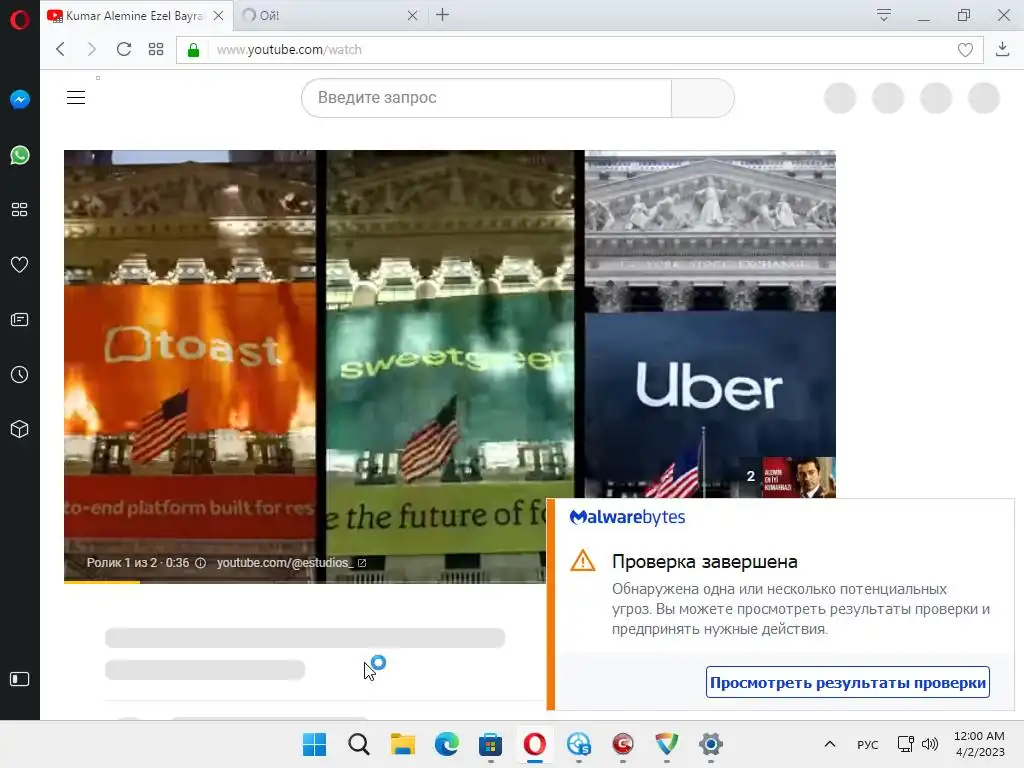The width and height of the screenshot is (1024, 768).
Task: Open Personal News in the sidebar
Action: (x=20, y=319)
